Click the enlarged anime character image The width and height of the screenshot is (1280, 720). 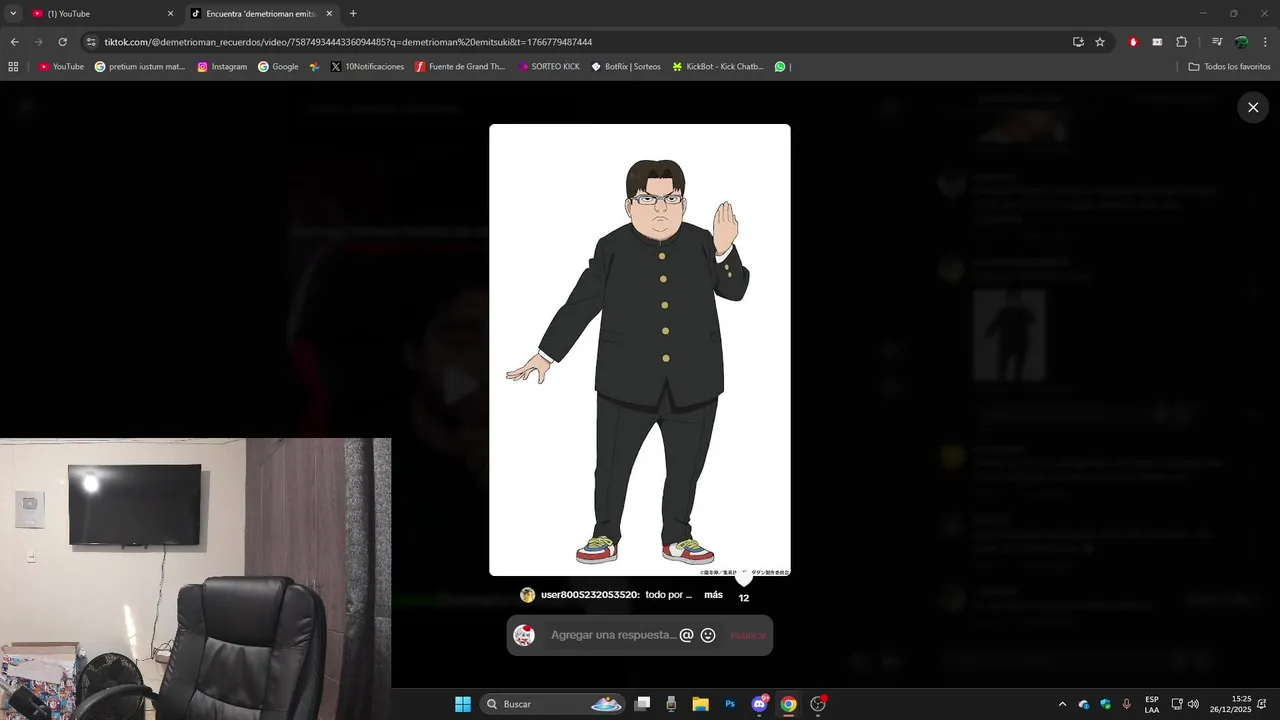click(x=640, y=350)
